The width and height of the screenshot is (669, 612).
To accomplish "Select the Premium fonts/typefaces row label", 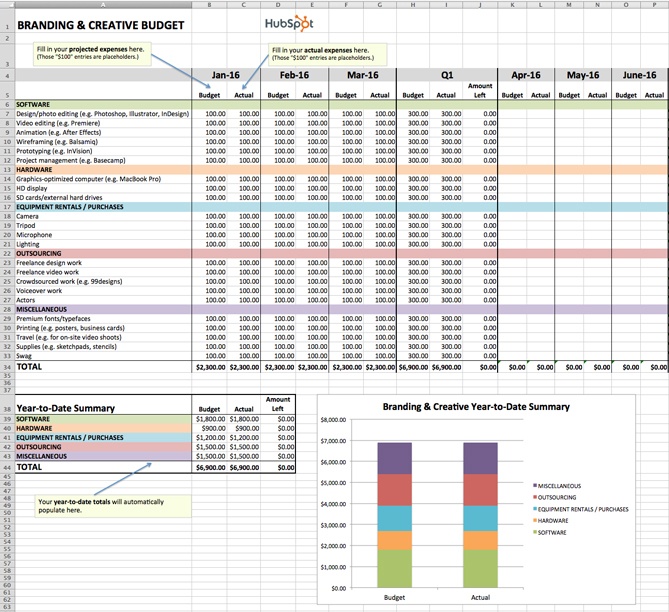I will coord(51,318).
